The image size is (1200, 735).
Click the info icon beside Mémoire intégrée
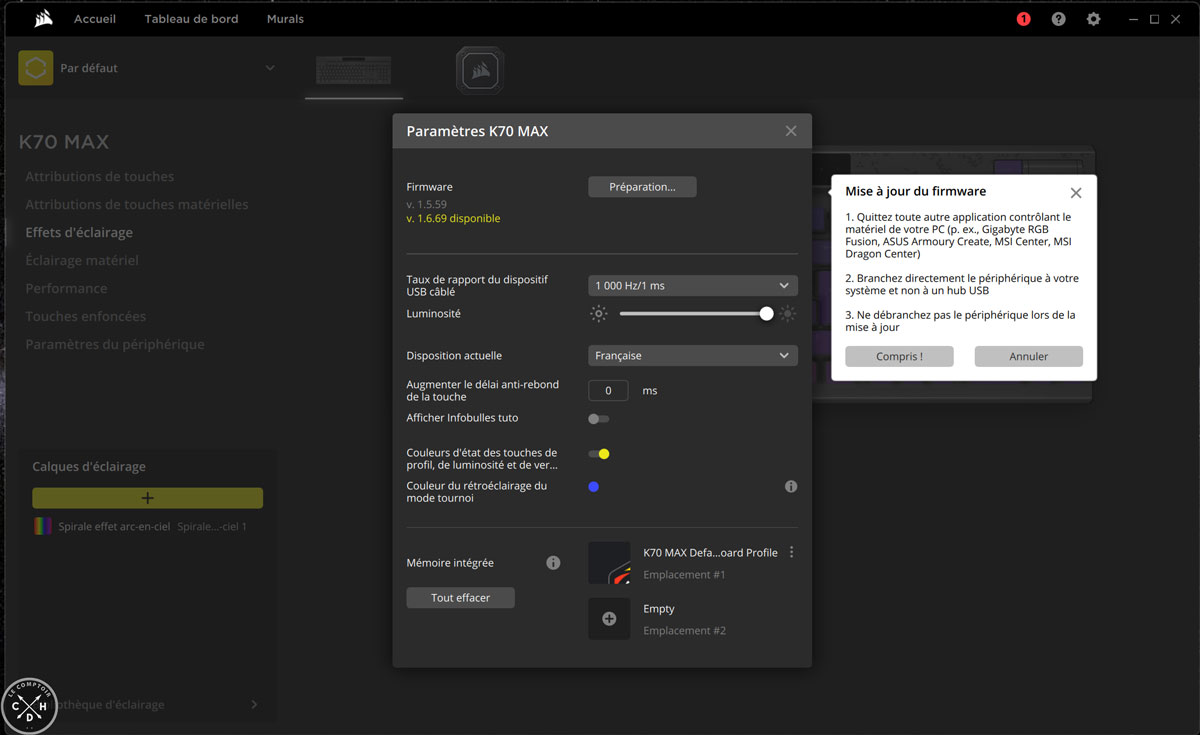click(553, 562)
